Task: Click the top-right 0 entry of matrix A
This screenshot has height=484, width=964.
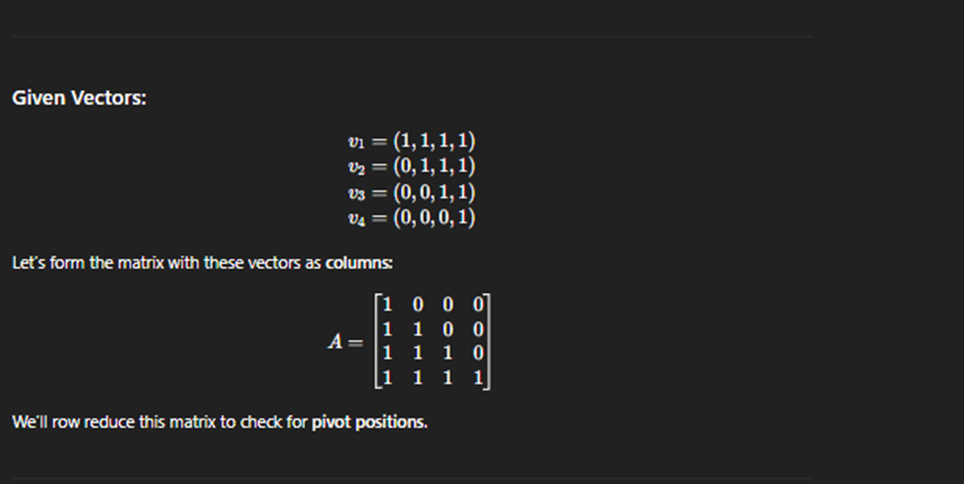Action: 478,304
